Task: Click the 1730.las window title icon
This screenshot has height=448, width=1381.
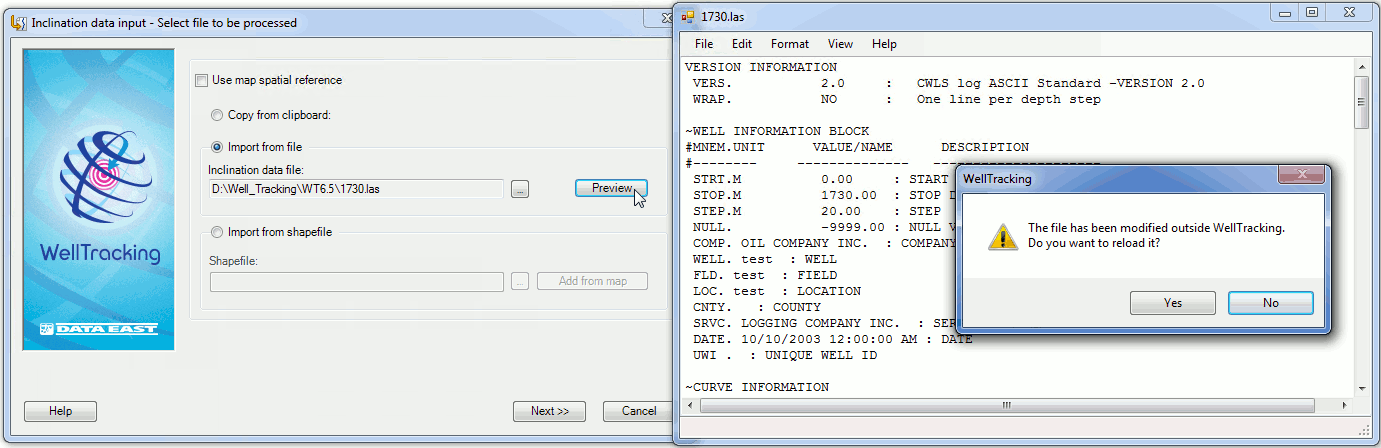Action: [687, 17]
